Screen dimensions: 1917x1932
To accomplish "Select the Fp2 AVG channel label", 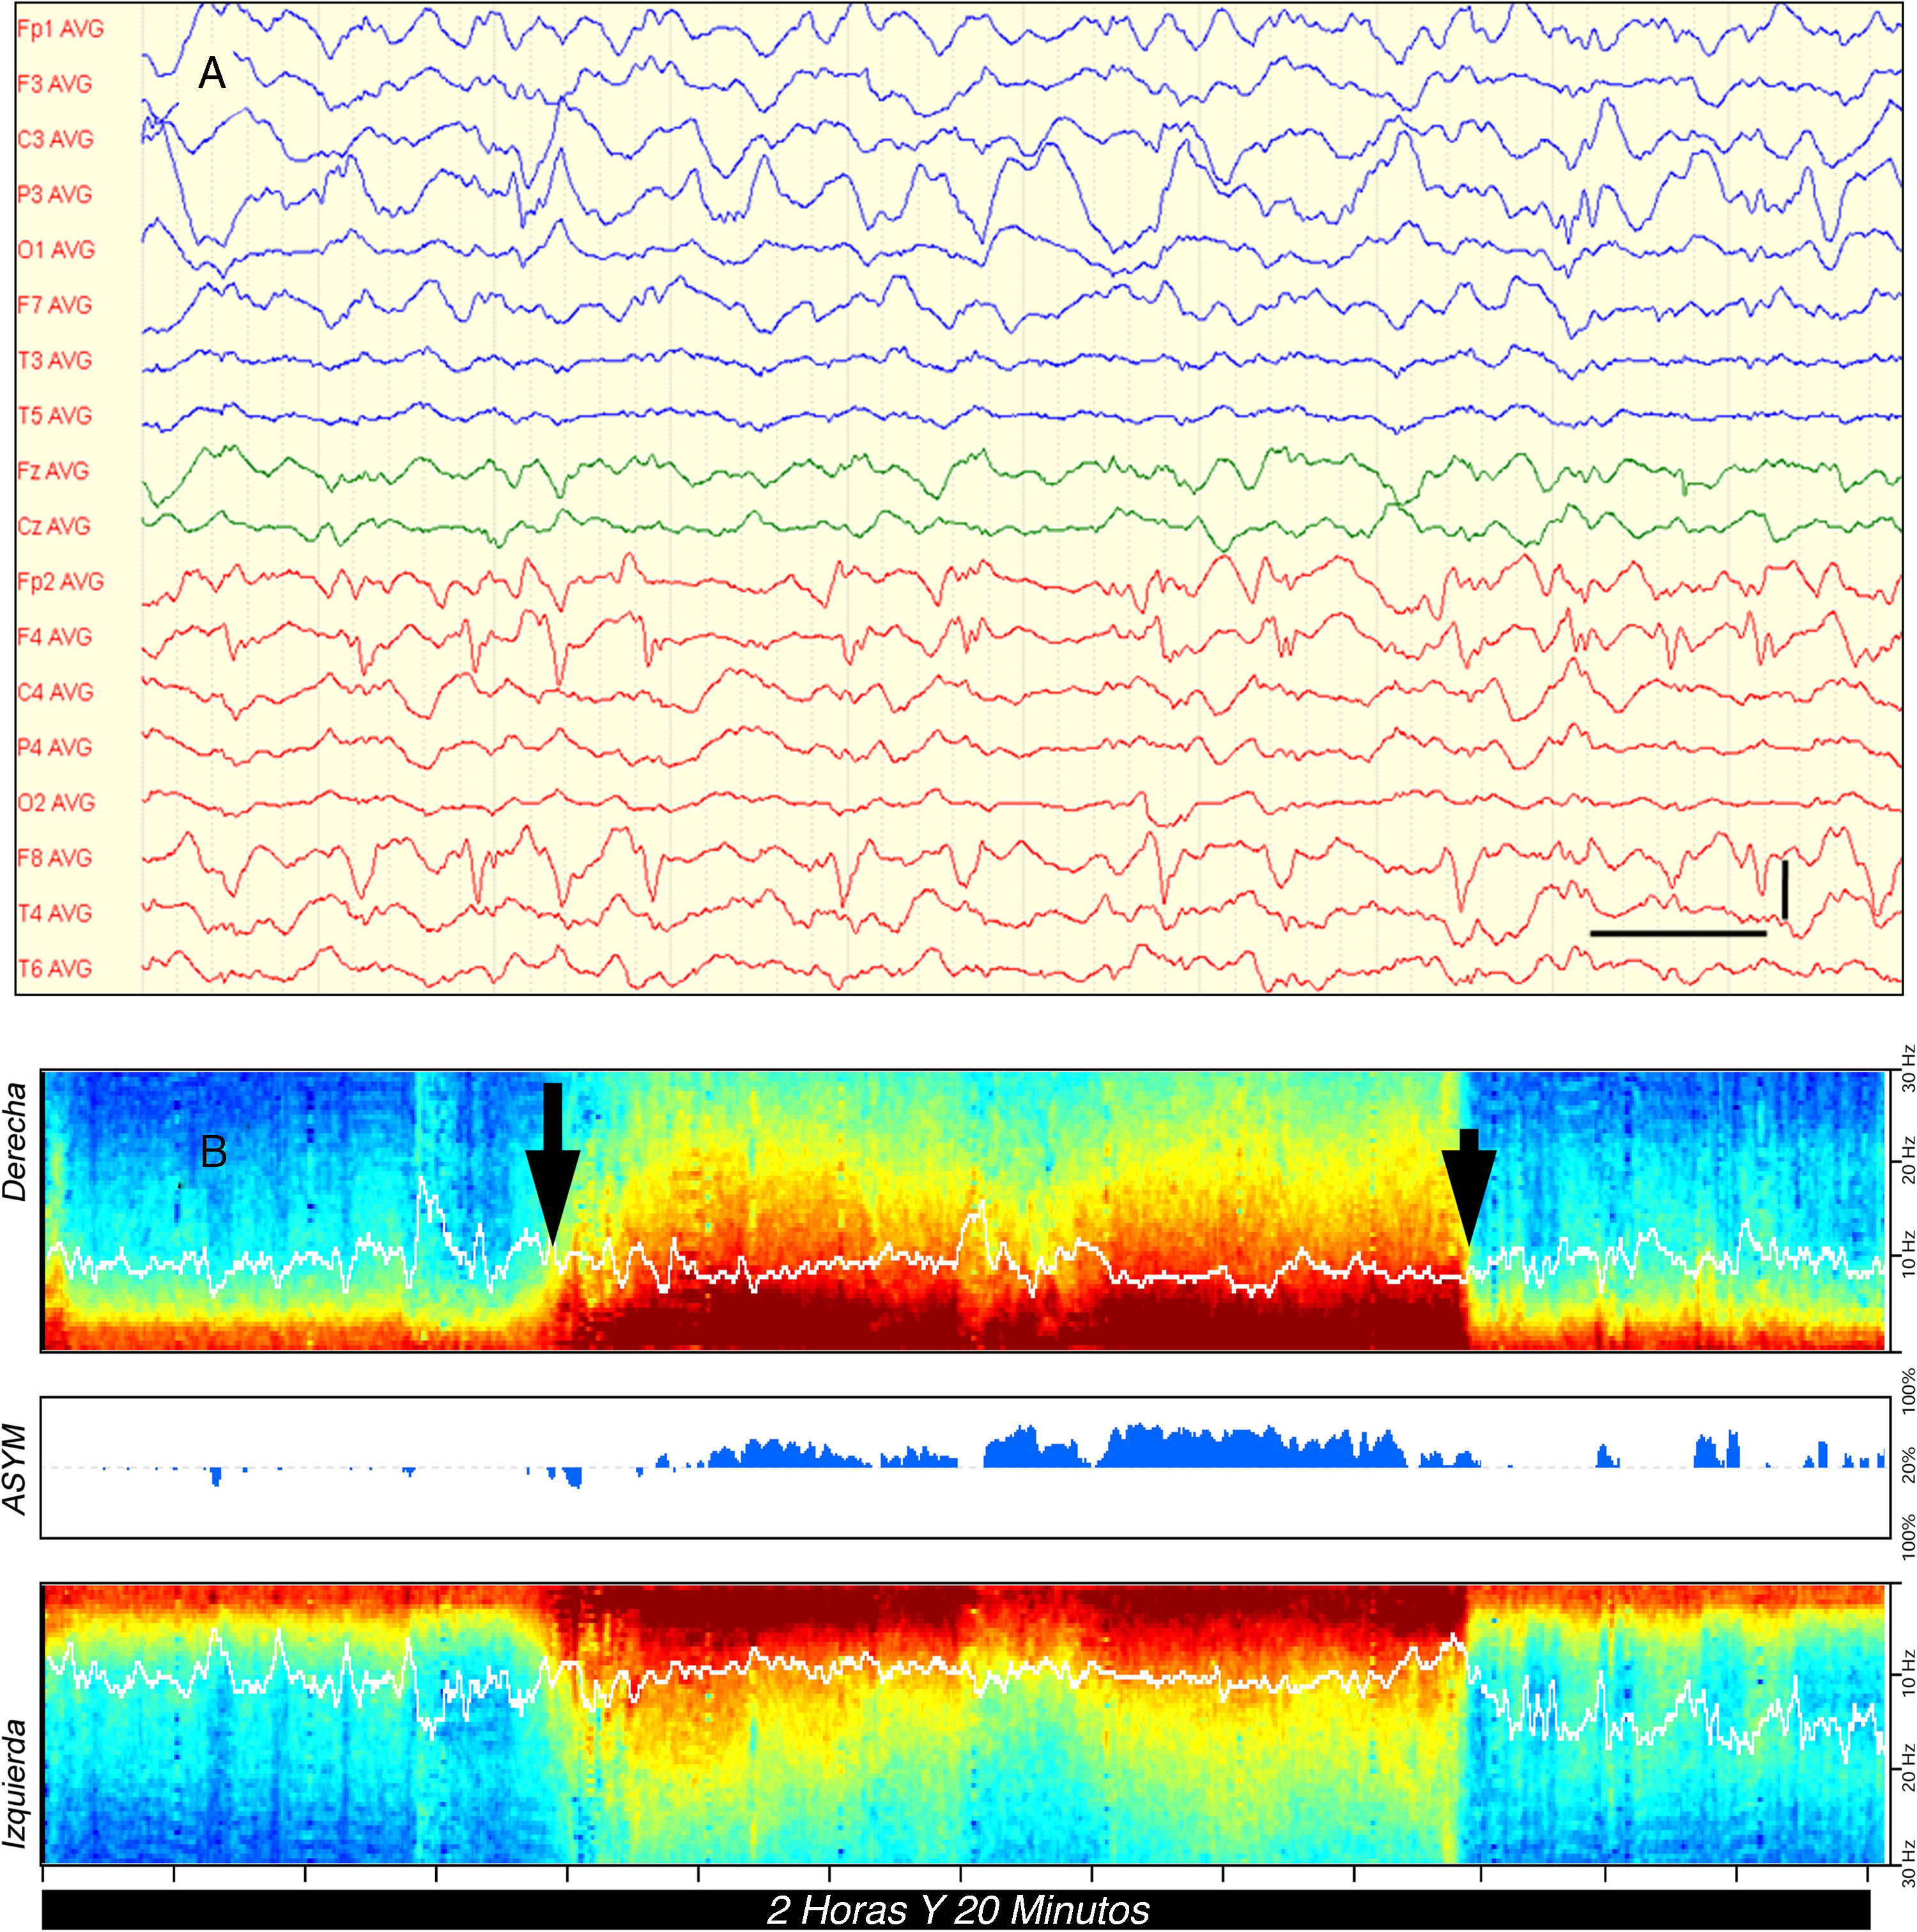I will pyautogui.click(x=60, y=581).
